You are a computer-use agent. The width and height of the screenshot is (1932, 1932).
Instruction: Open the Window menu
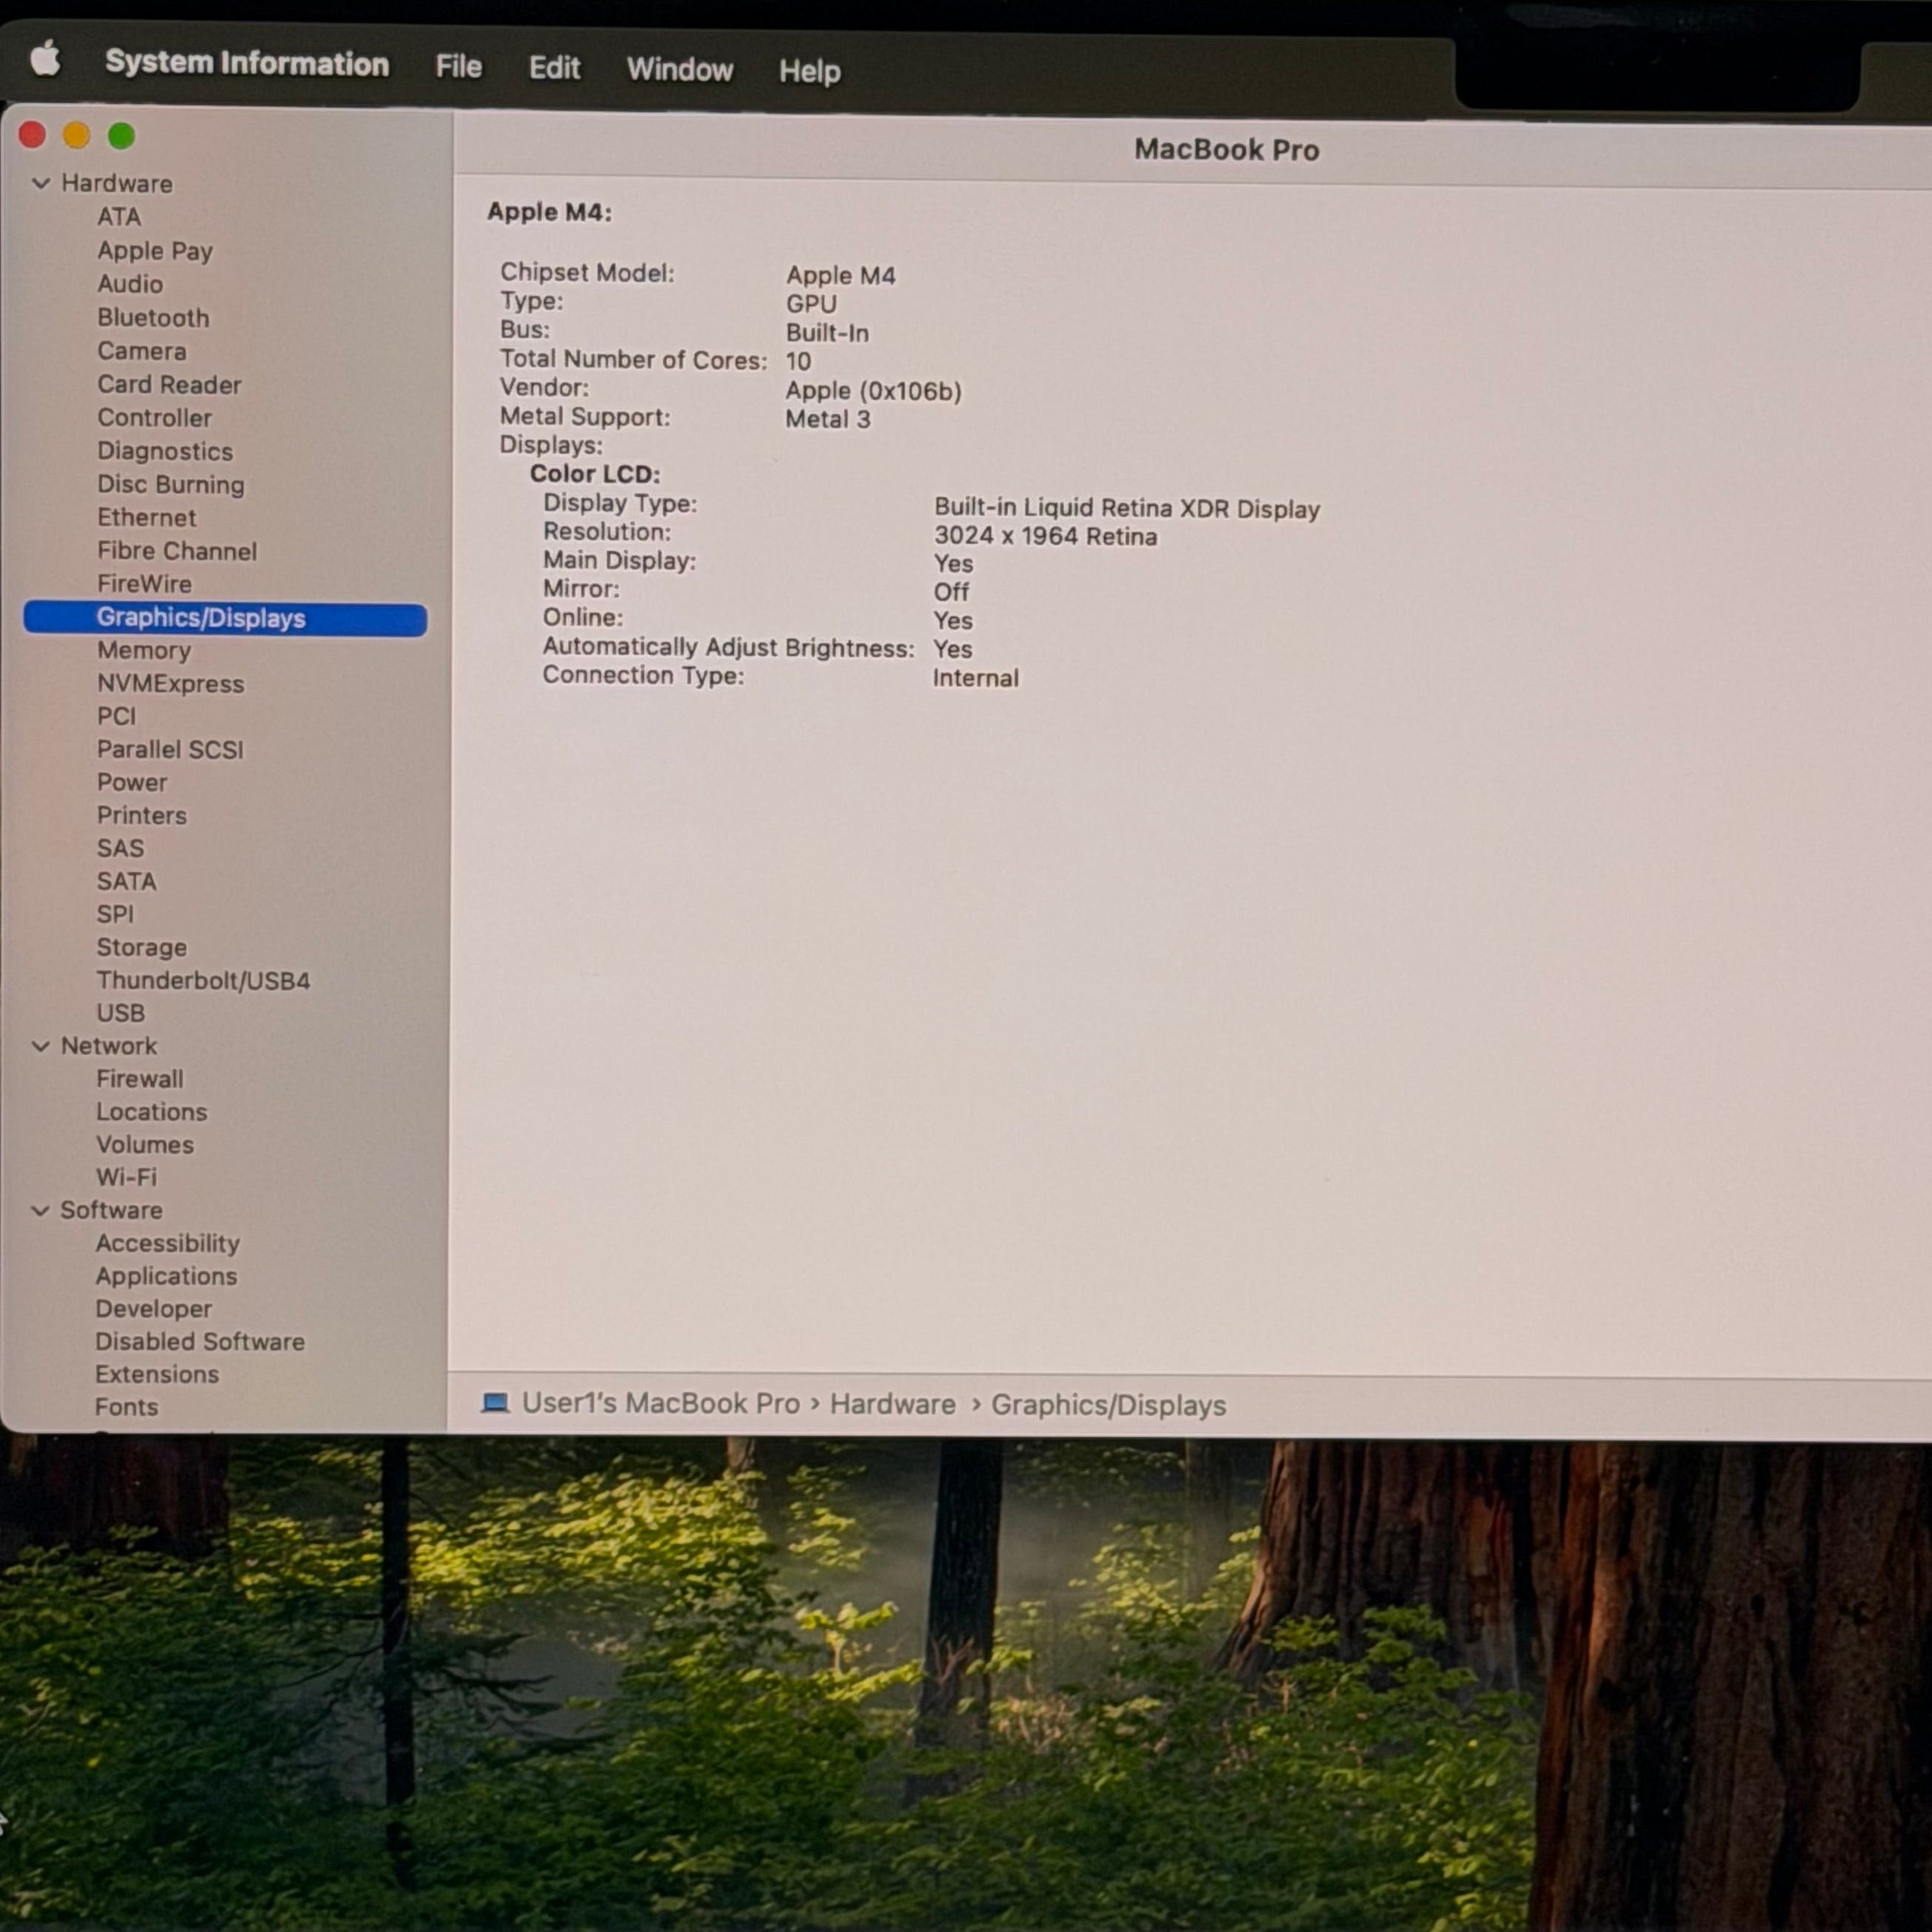click(680, 69)
